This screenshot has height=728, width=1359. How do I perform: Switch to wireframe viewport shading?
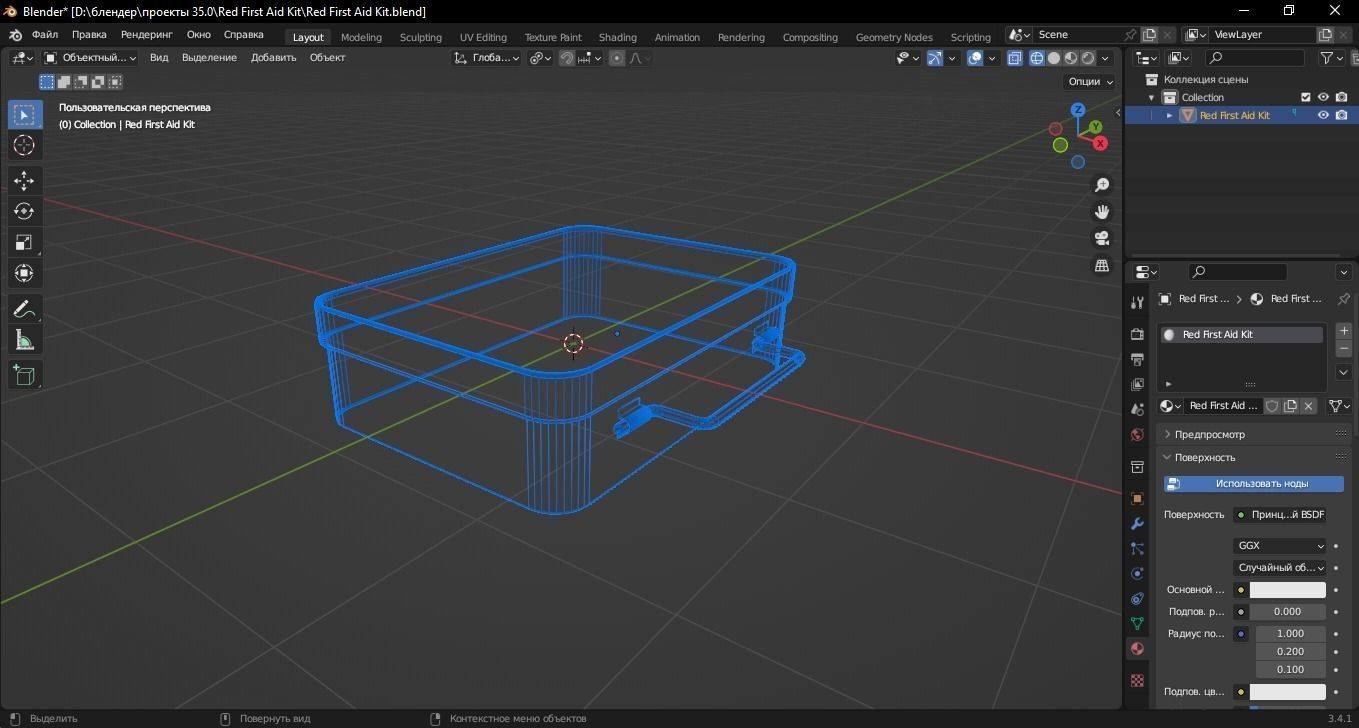pyautogui.click(x=1036, y=58)
